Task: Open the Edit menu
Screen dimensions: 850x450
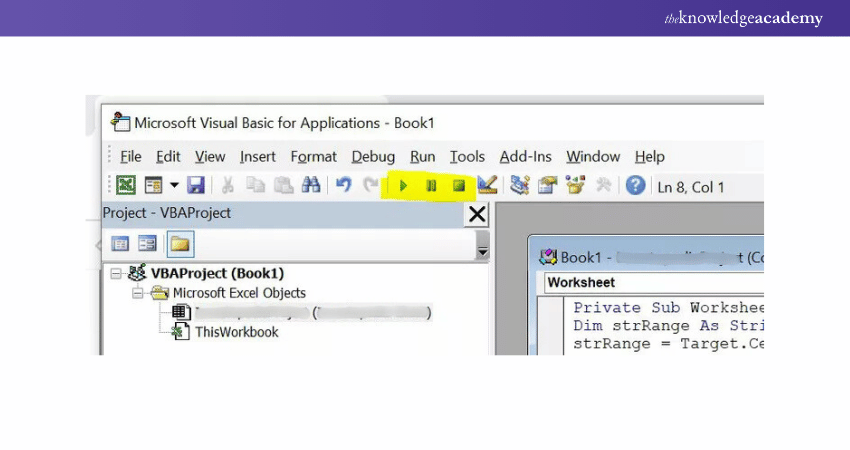Action: [168, 157]
